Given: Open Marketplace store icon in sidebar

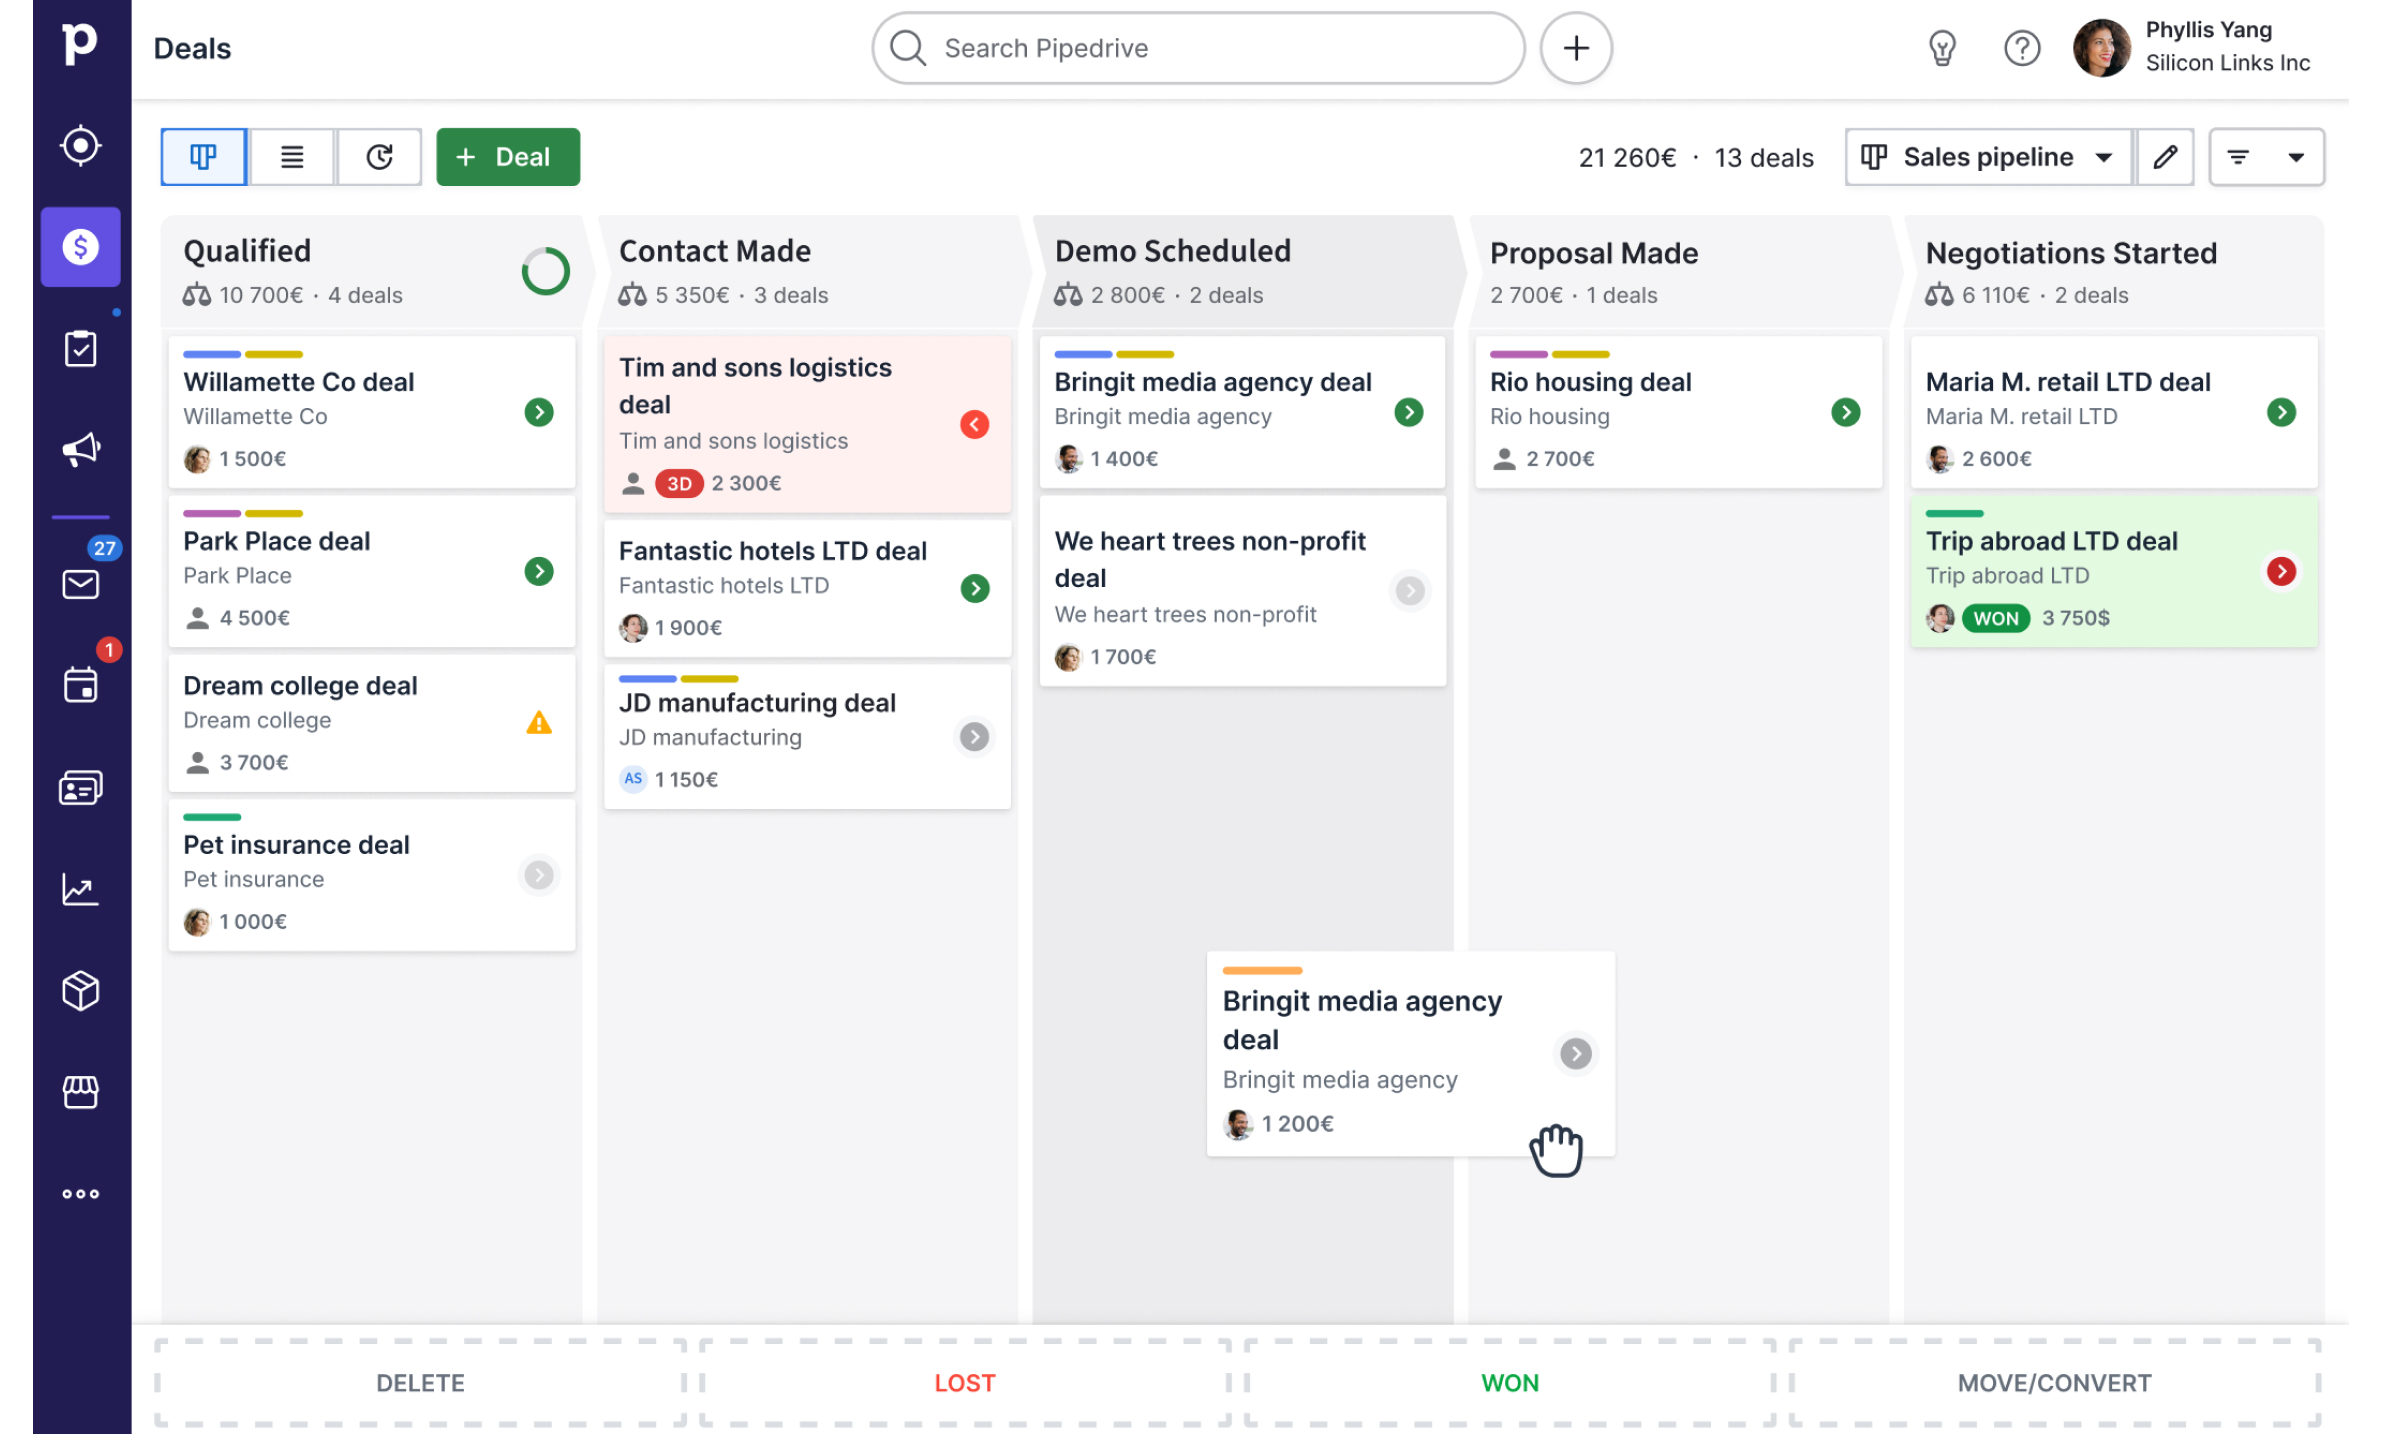Looking at the screenshot, I should (x=80, y=1092).
